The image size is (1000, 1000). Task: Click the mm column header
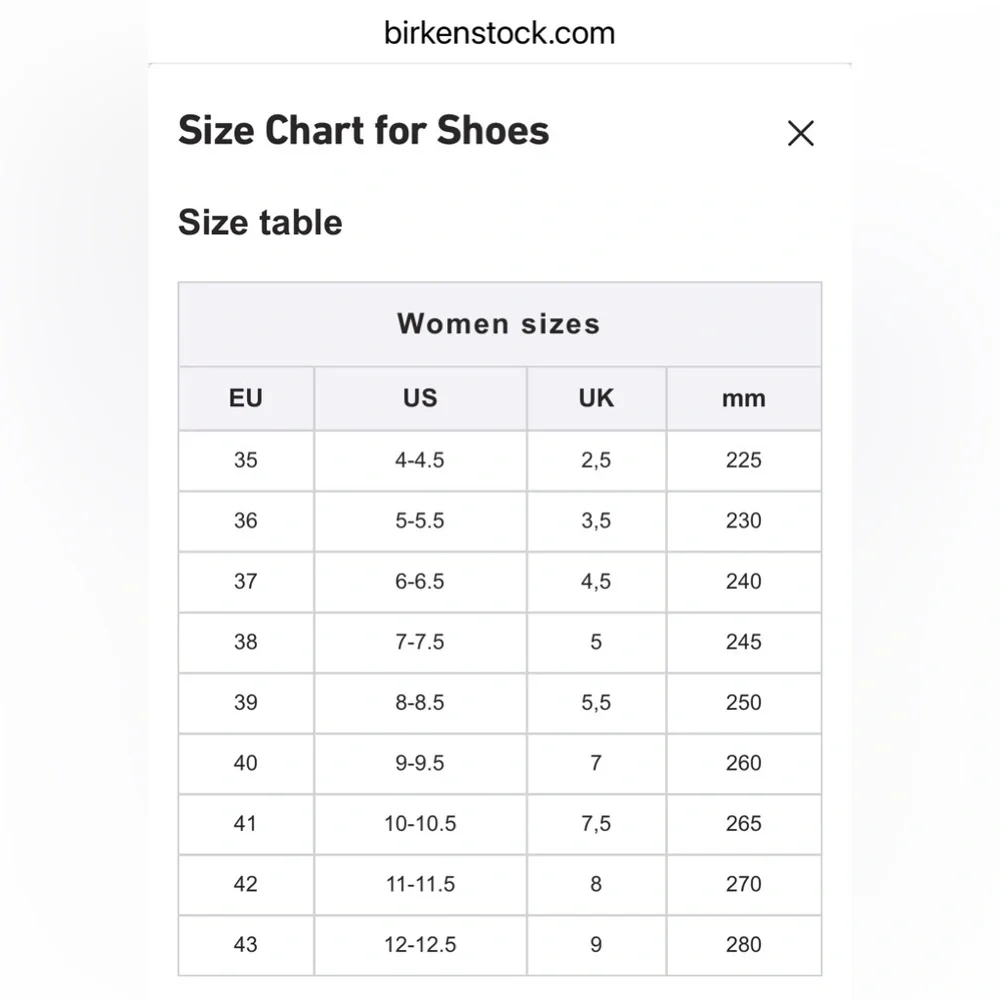[x=743, y=398]
